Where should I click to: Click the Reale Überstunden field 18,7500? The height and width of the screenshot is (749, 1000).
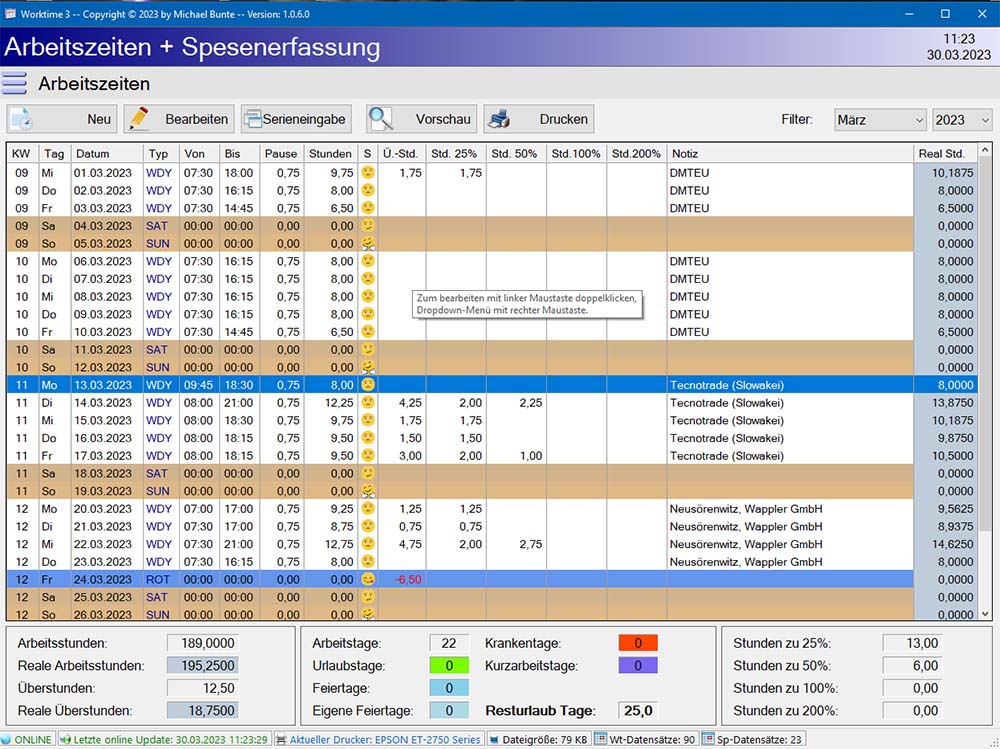[x=202, y=711]
